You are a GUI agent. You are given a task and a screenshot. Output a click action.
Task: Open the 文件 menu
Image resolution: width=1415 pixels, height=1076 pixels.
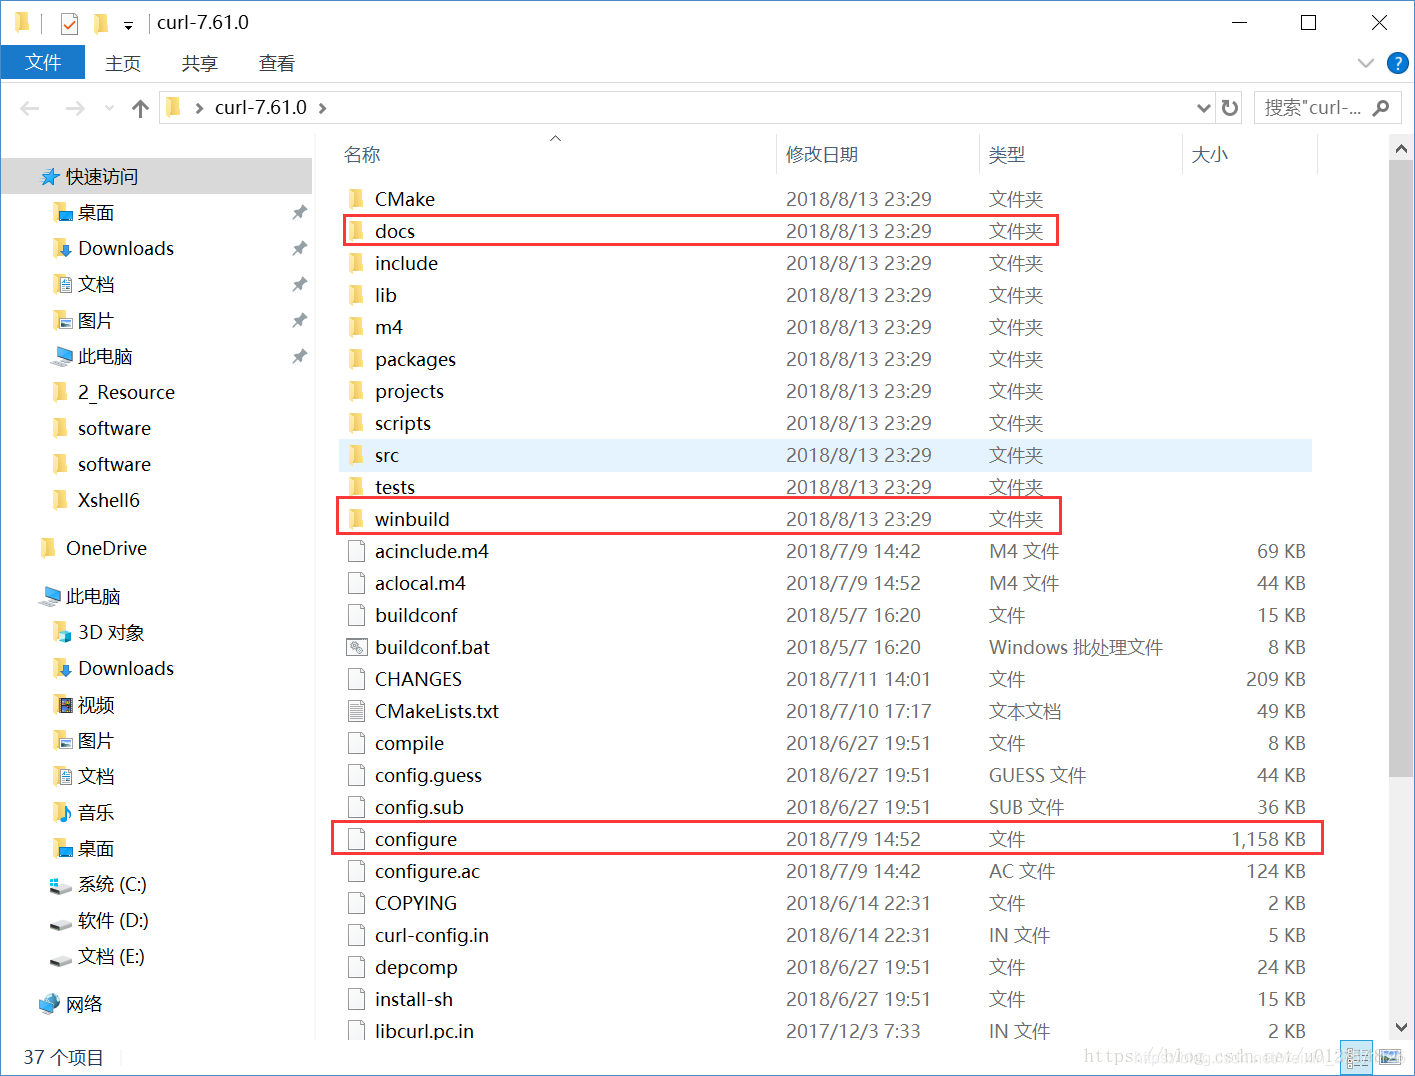click(43, 62)
